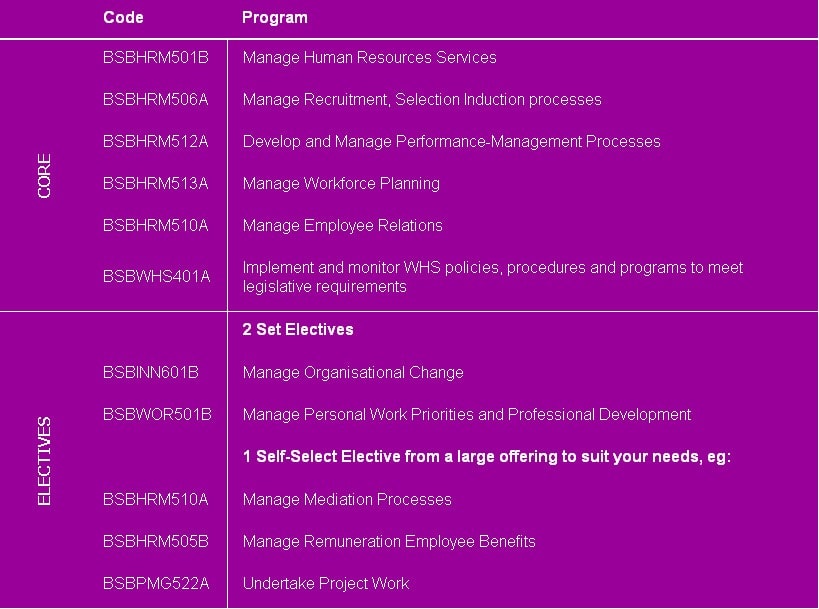Click the BSBHRM506A course code
The width and height of the screenshot is (819, 609).
click(155, 100)
